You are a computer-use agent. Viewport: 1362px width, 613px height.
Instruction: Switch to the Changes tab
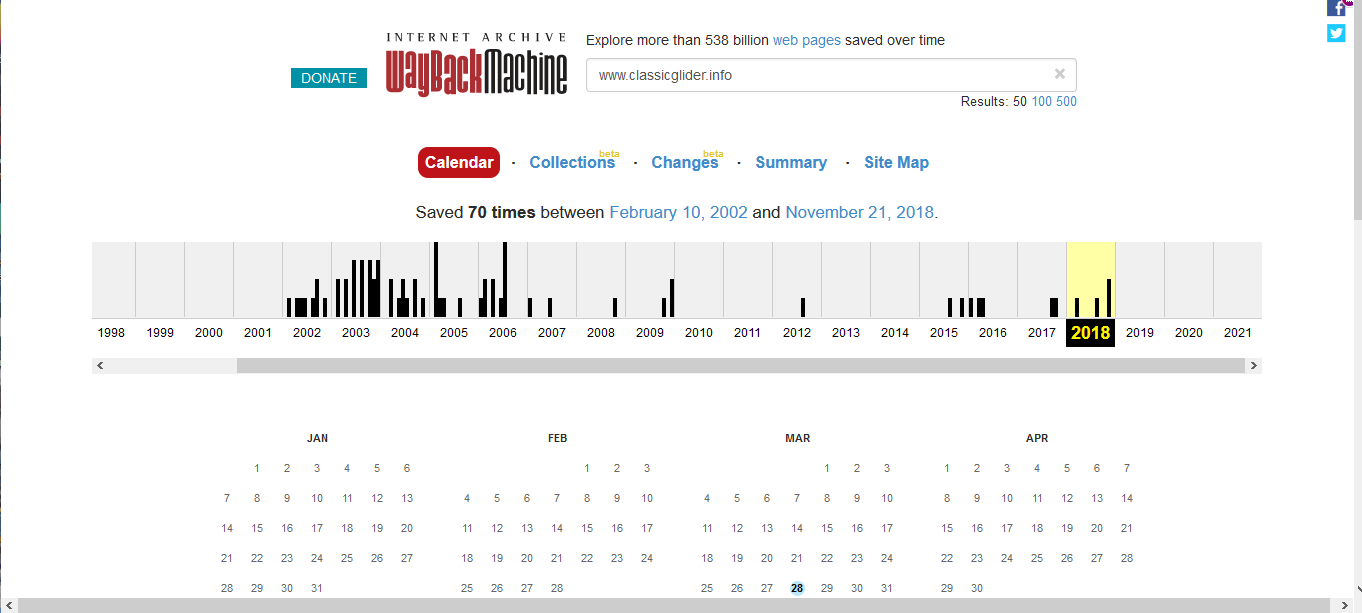point(684,163)
